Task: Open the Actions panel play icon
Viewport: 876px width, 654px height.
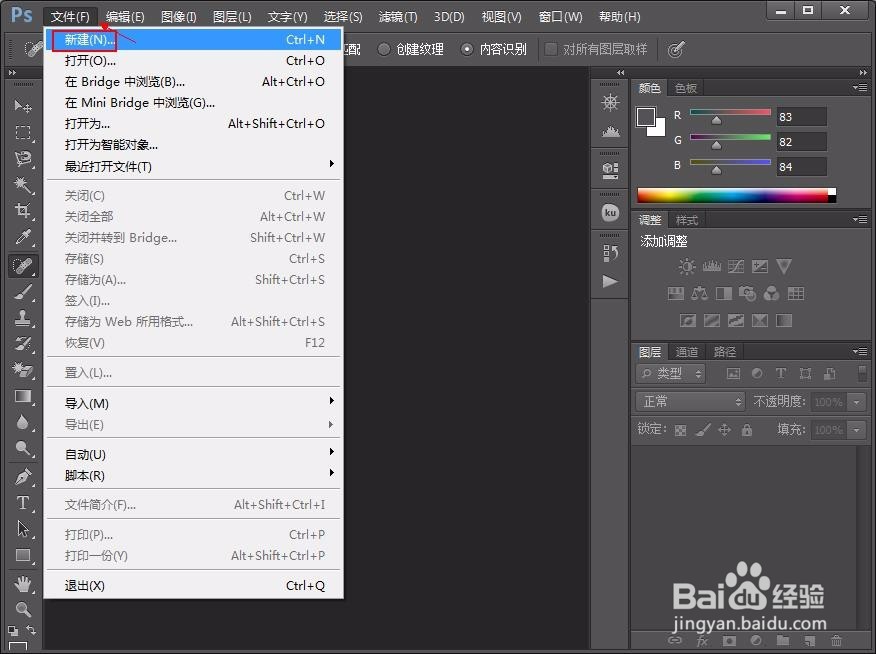Action: 610,281
